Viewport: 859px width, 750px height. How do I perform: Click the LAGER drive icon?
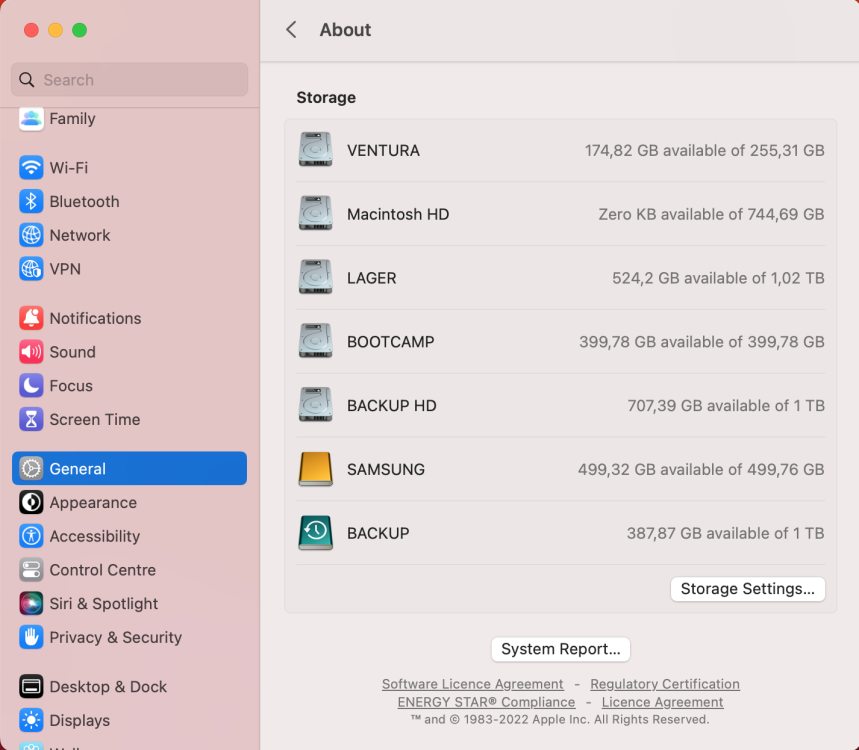pyautogui.click(x=316, y=277)
